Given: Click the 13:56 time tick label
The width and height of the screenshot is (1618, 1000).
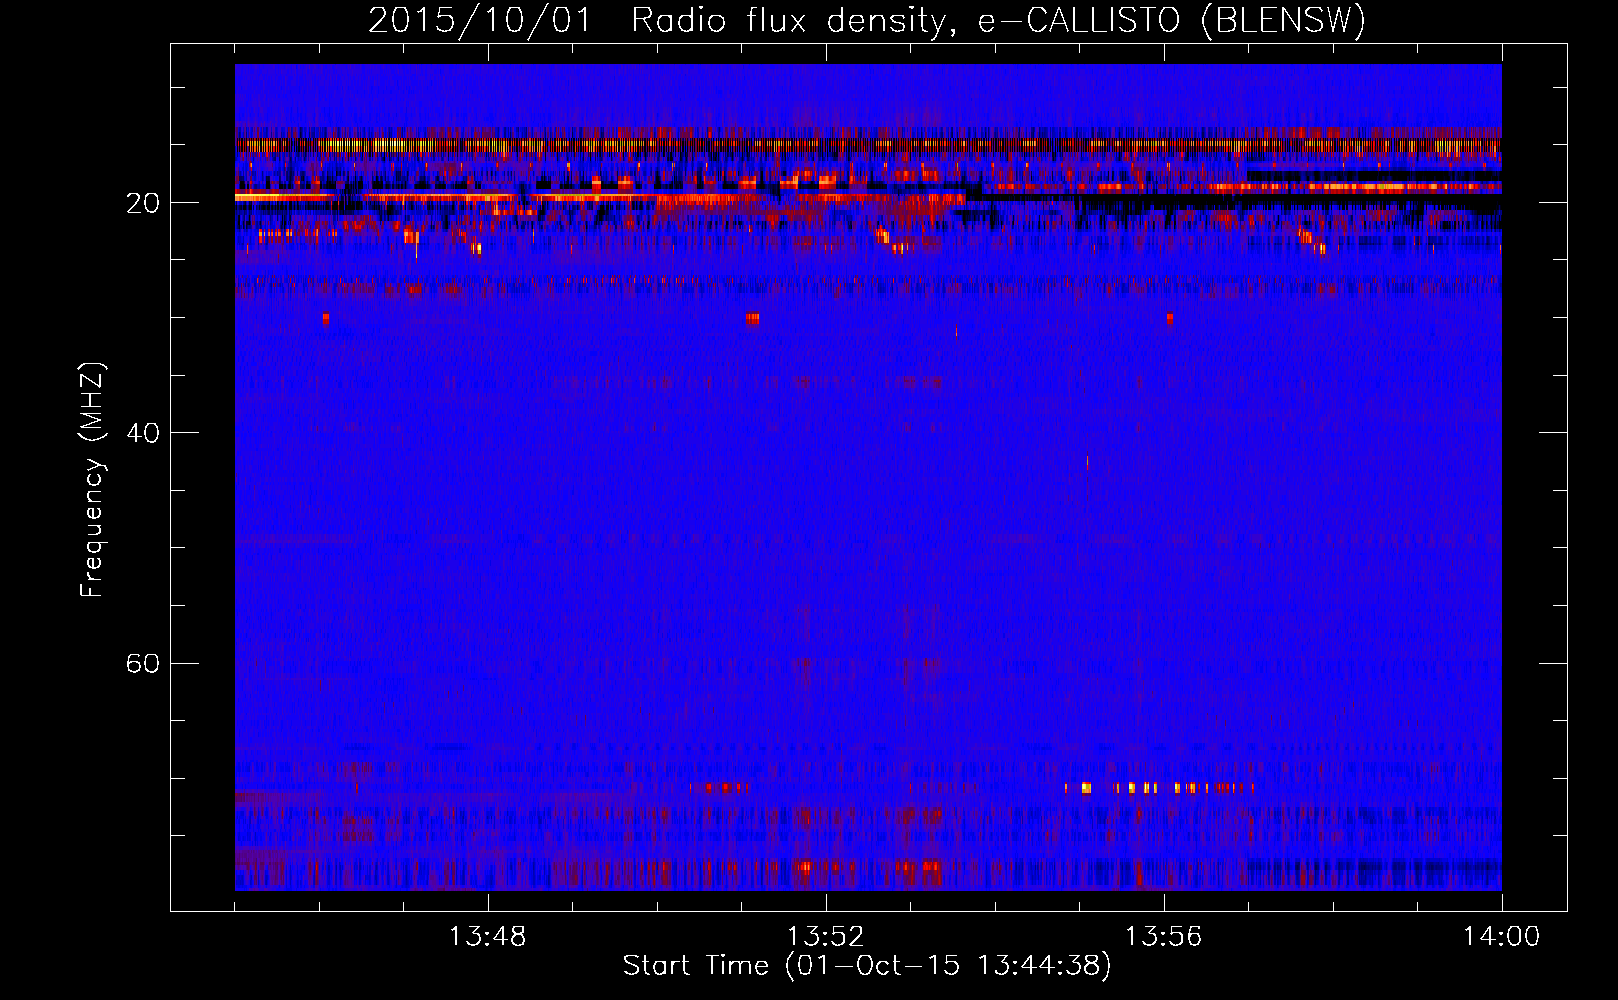Looking at the screenshot, I should 1163,937.
